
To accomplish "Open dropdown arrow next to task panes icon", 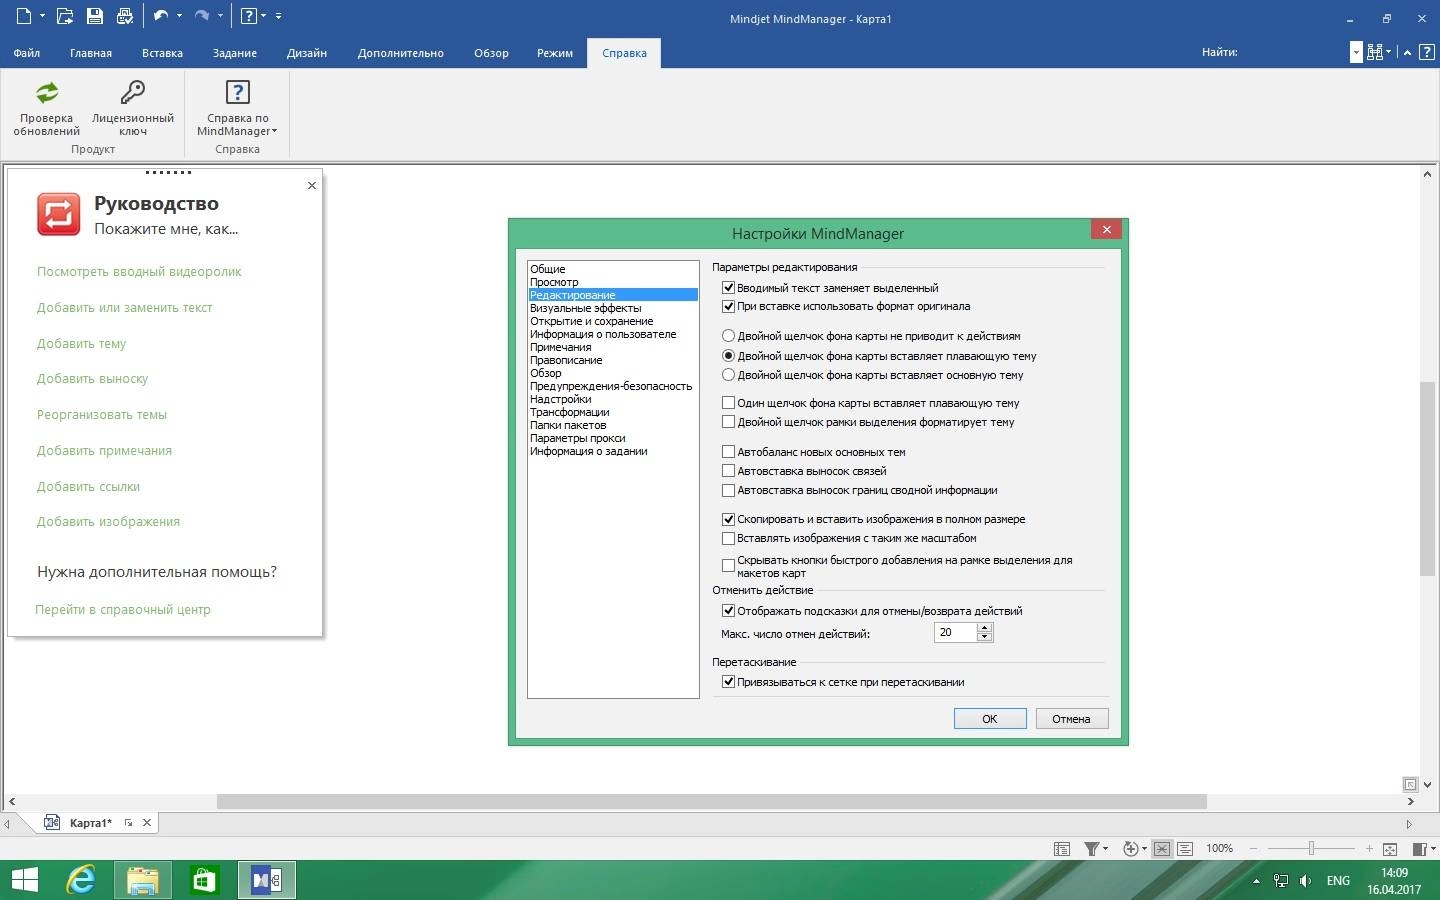I will coord(1433,849).
